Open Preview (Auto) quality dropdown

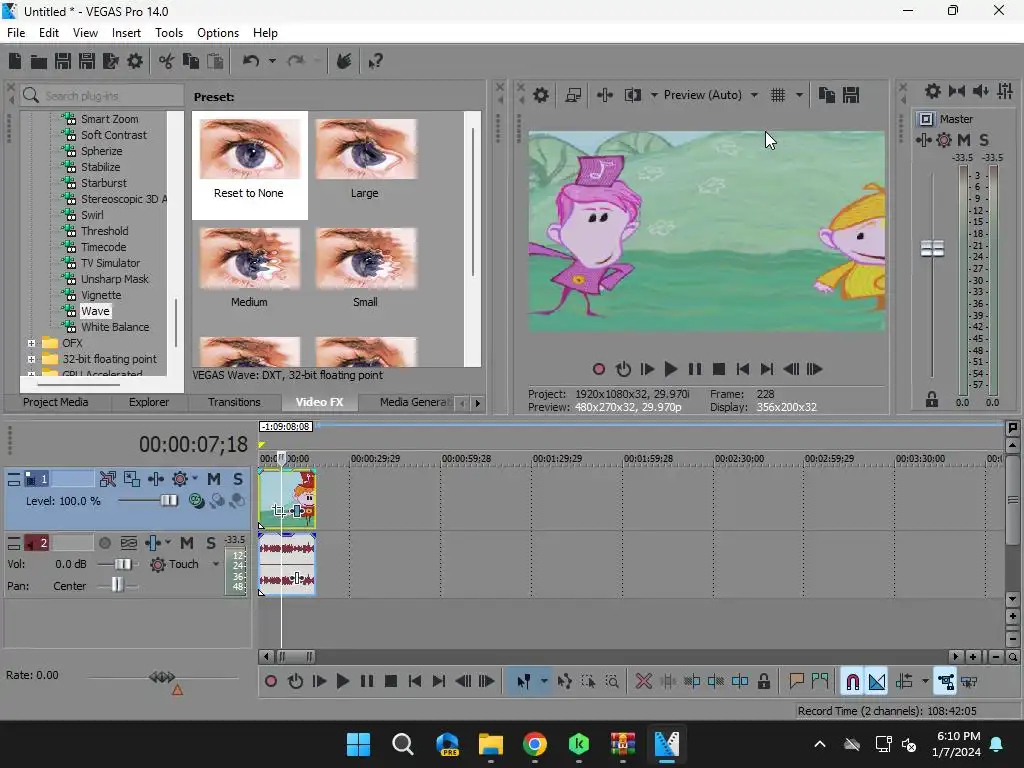pos(754,95)
